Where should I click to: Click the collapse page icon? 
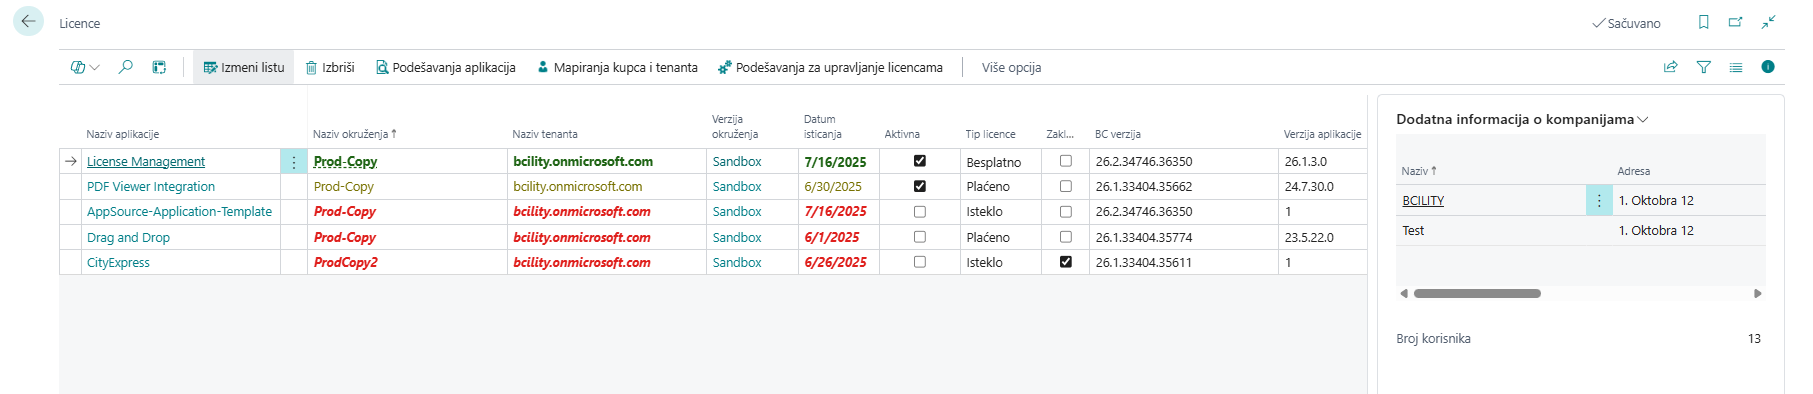[1768, 22]
